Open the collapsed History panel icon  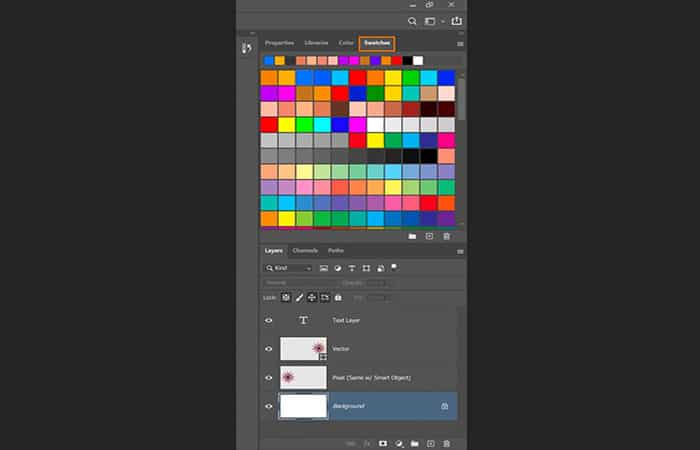247,48
